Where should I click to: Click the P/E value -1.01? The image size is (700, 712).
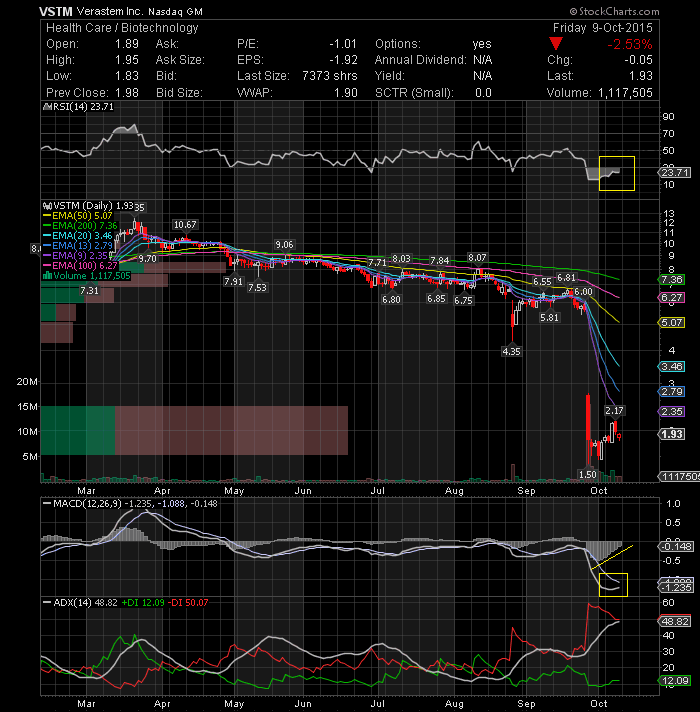pos(343,44)
